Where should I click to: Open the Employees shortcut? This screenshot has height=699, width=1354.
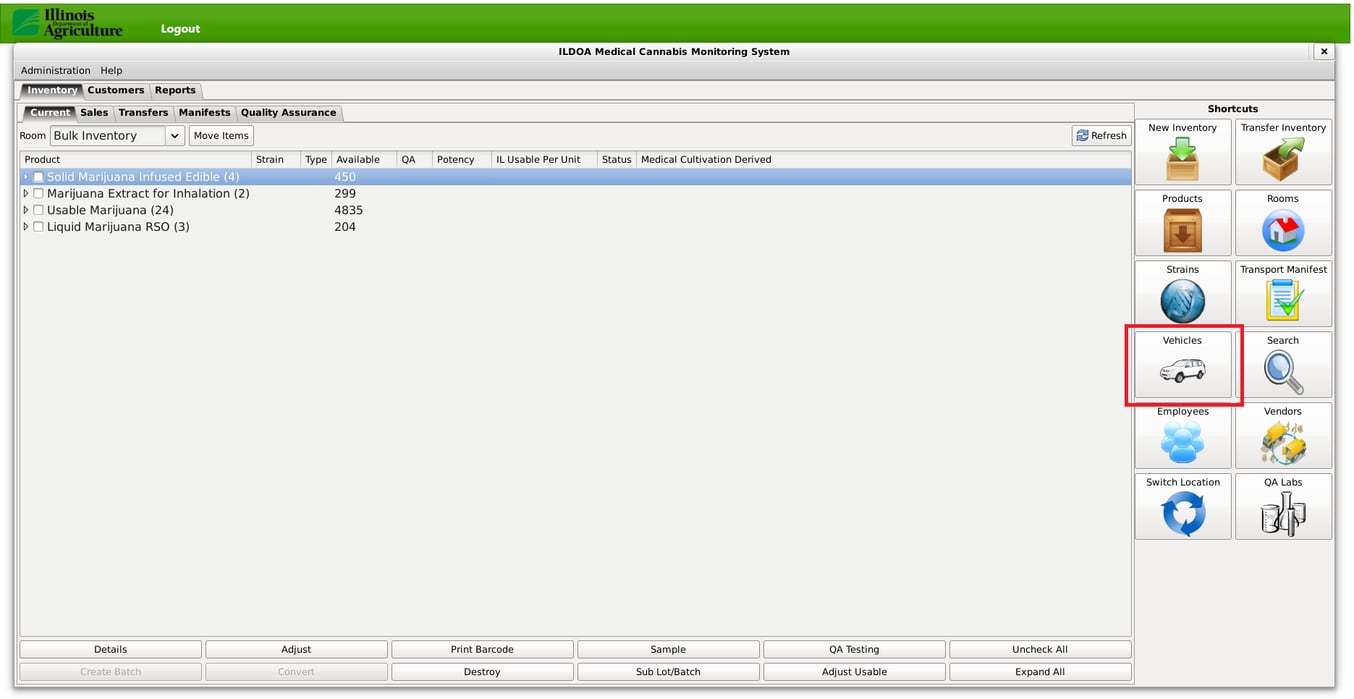point(1183,436)
